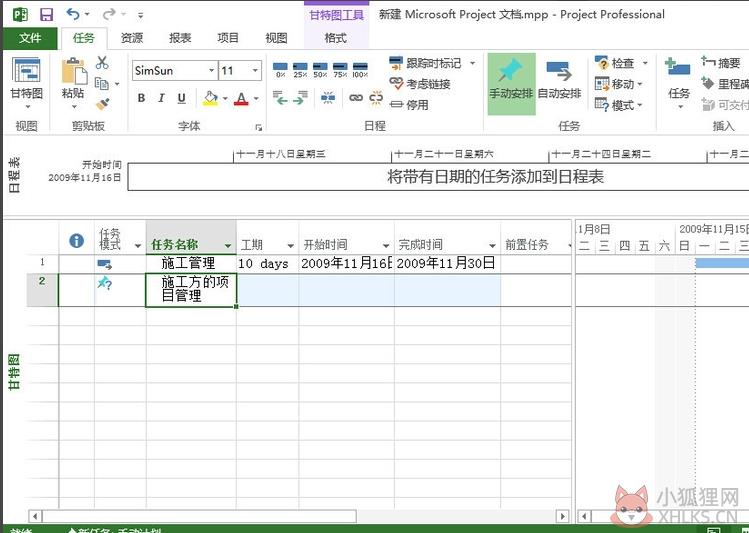749x533 pixels.
Task: Switch to the View (视图) ribbon tab
Action: pos(276,38)
